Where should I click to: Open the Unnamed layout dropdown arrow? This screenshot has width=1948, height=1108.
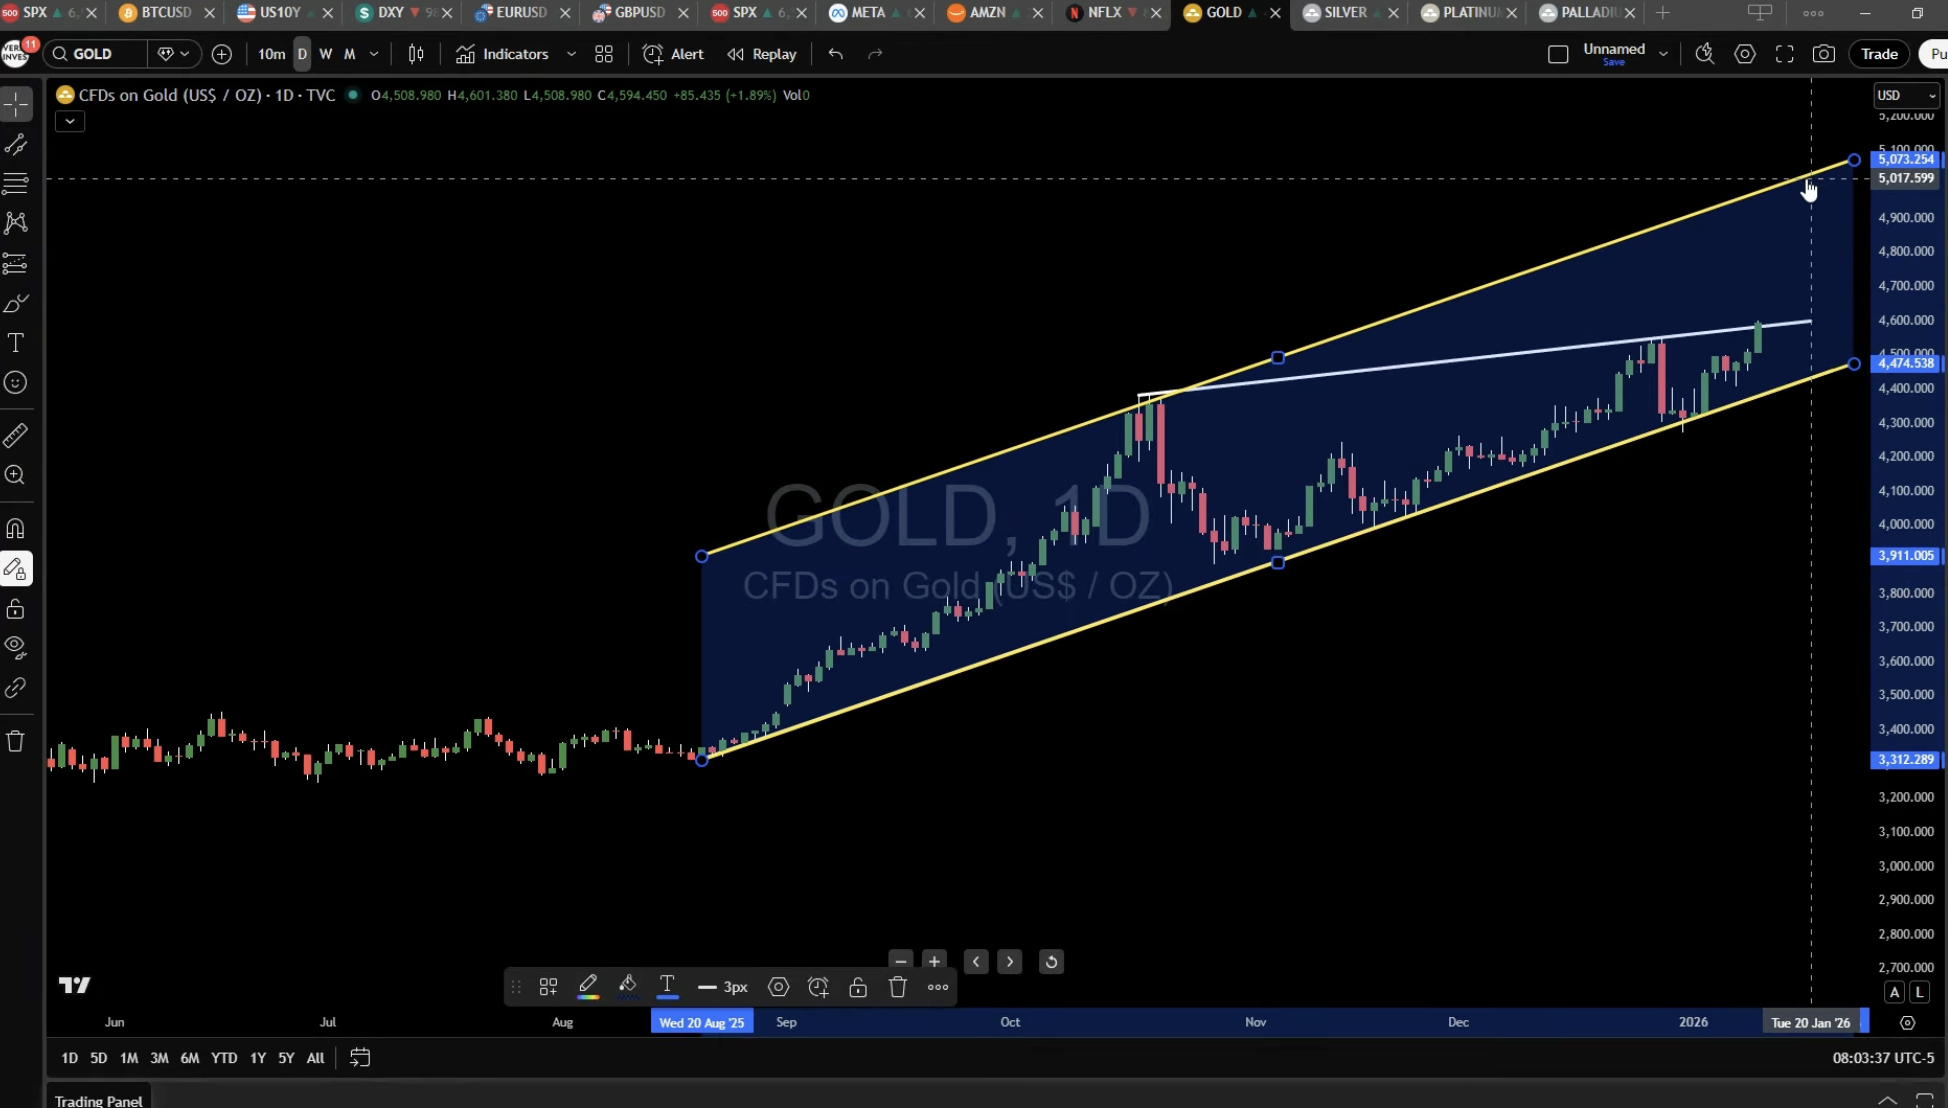pos(1663,54)
